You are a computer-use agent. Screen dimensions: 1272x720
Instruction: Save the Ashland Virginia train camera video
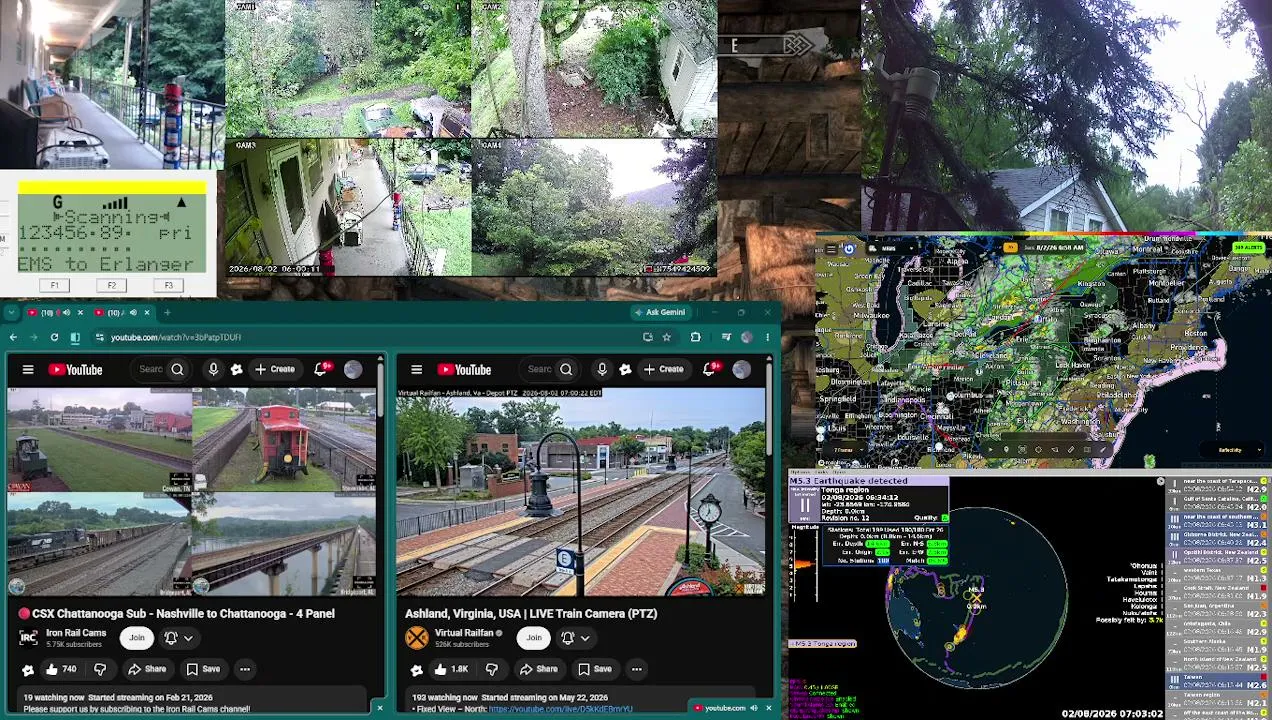tap(594, 669)
